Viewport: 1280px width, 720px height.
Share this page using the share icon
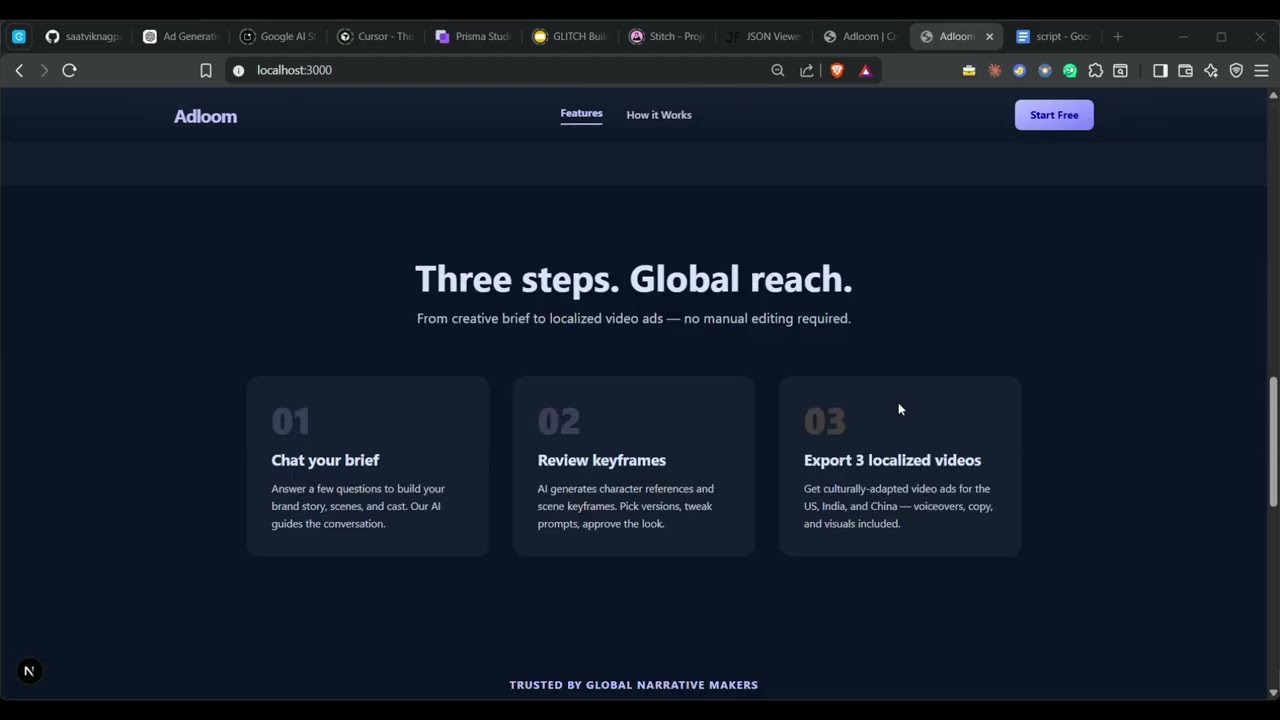pos(807,70)
